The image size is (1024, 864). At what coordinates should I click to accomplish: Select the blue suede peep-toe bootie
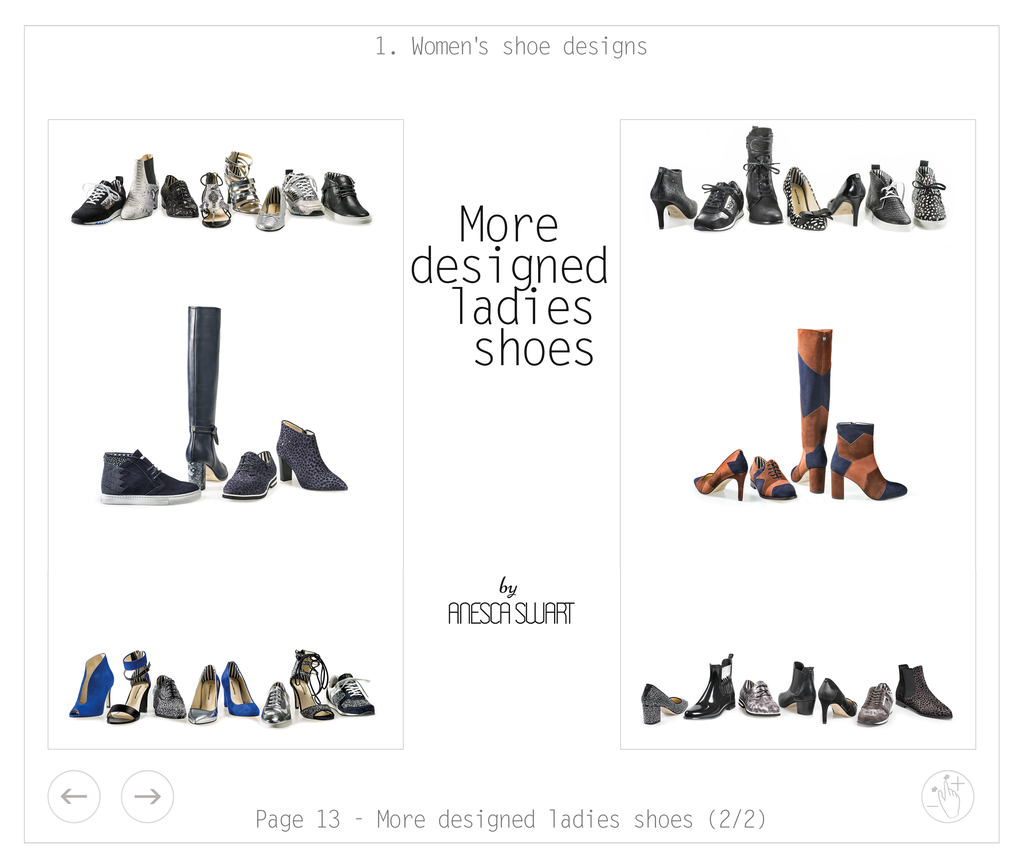pyautogui.click(x=92, y=685)
